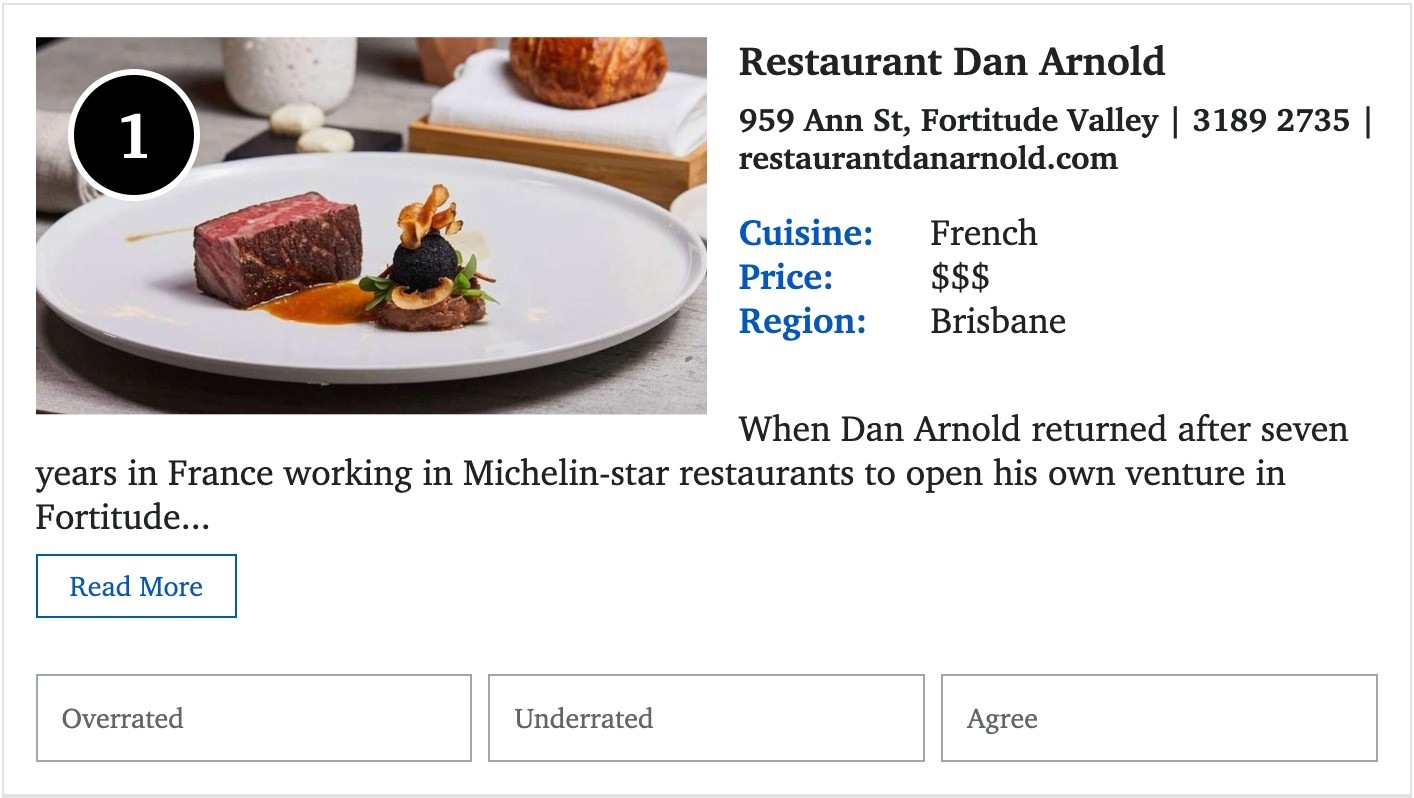1414x798 pixels.
Task: Select the Brisbane region value
Action: 997,321
